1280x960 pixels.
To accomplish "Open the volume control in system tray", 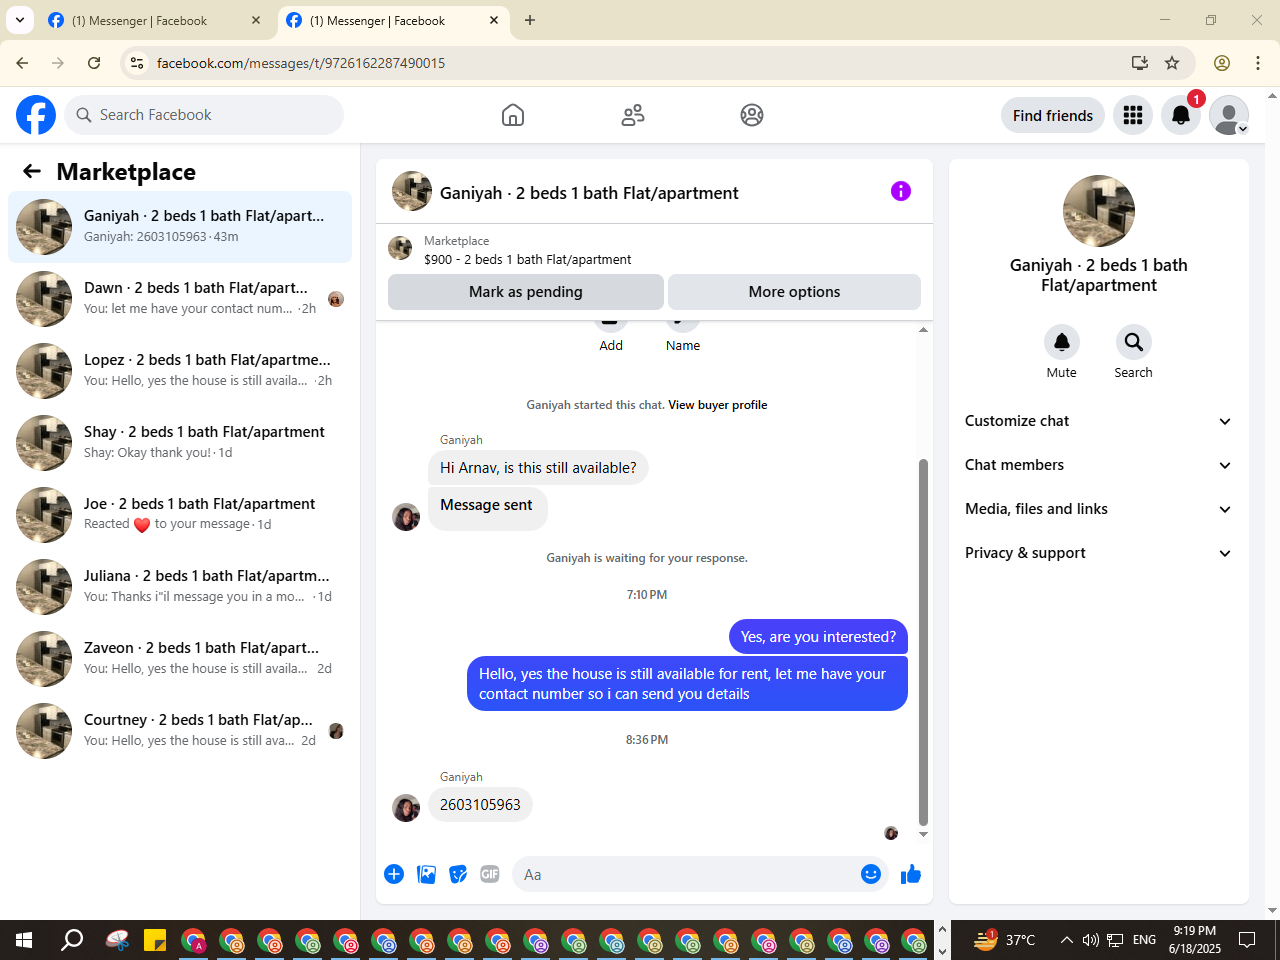I will pos(1090,940).
